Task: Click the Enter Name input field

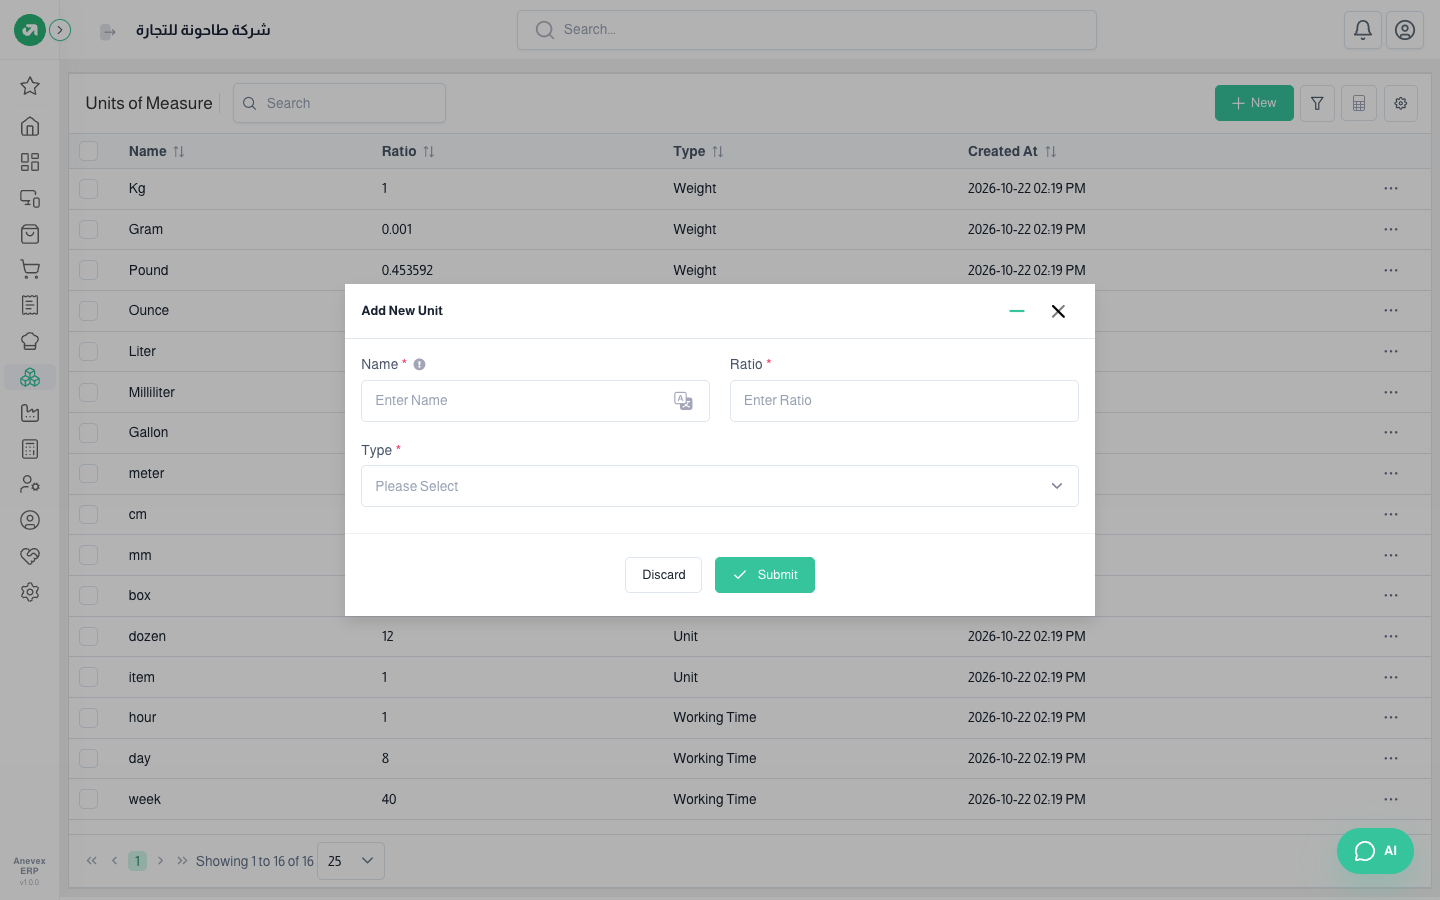Action: click(535, 401)
